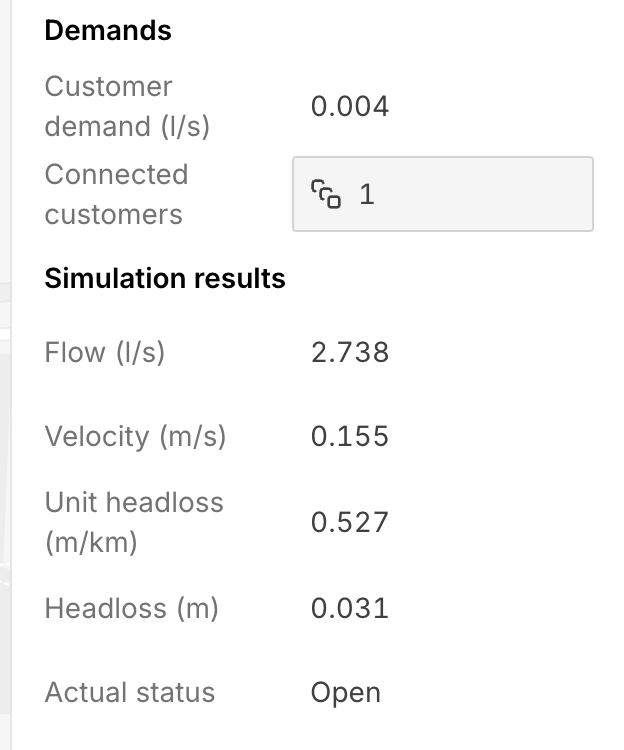
Task: Click the Velocity (m/s) label
Action: click(x=135, y=437)
